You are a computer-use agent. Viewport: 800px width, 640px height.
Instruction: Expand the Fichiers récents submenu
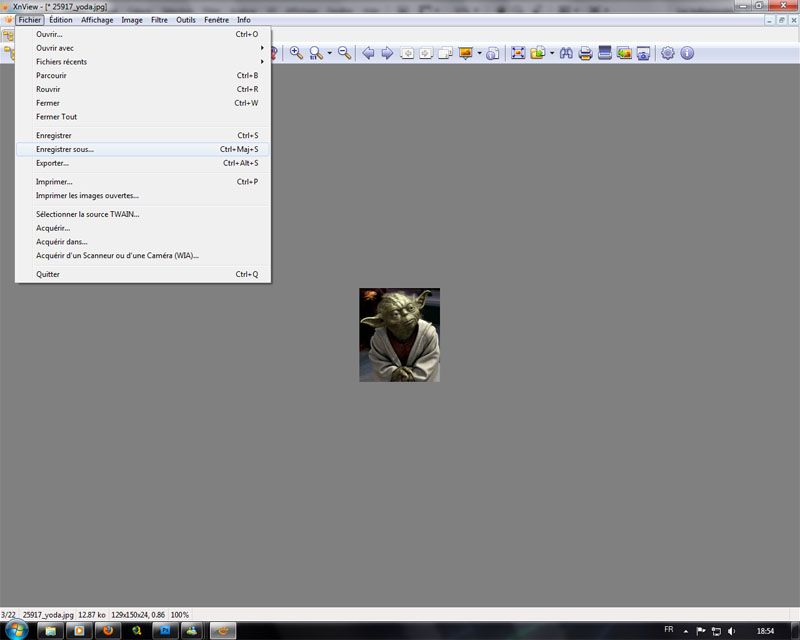pos(143,62)
